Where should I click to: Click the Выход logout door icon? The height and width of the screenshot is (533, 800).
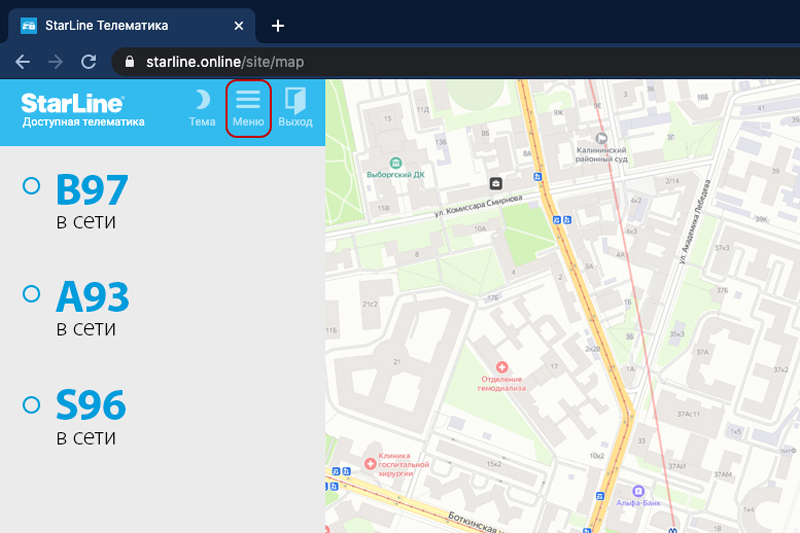[x=295, y=100]
